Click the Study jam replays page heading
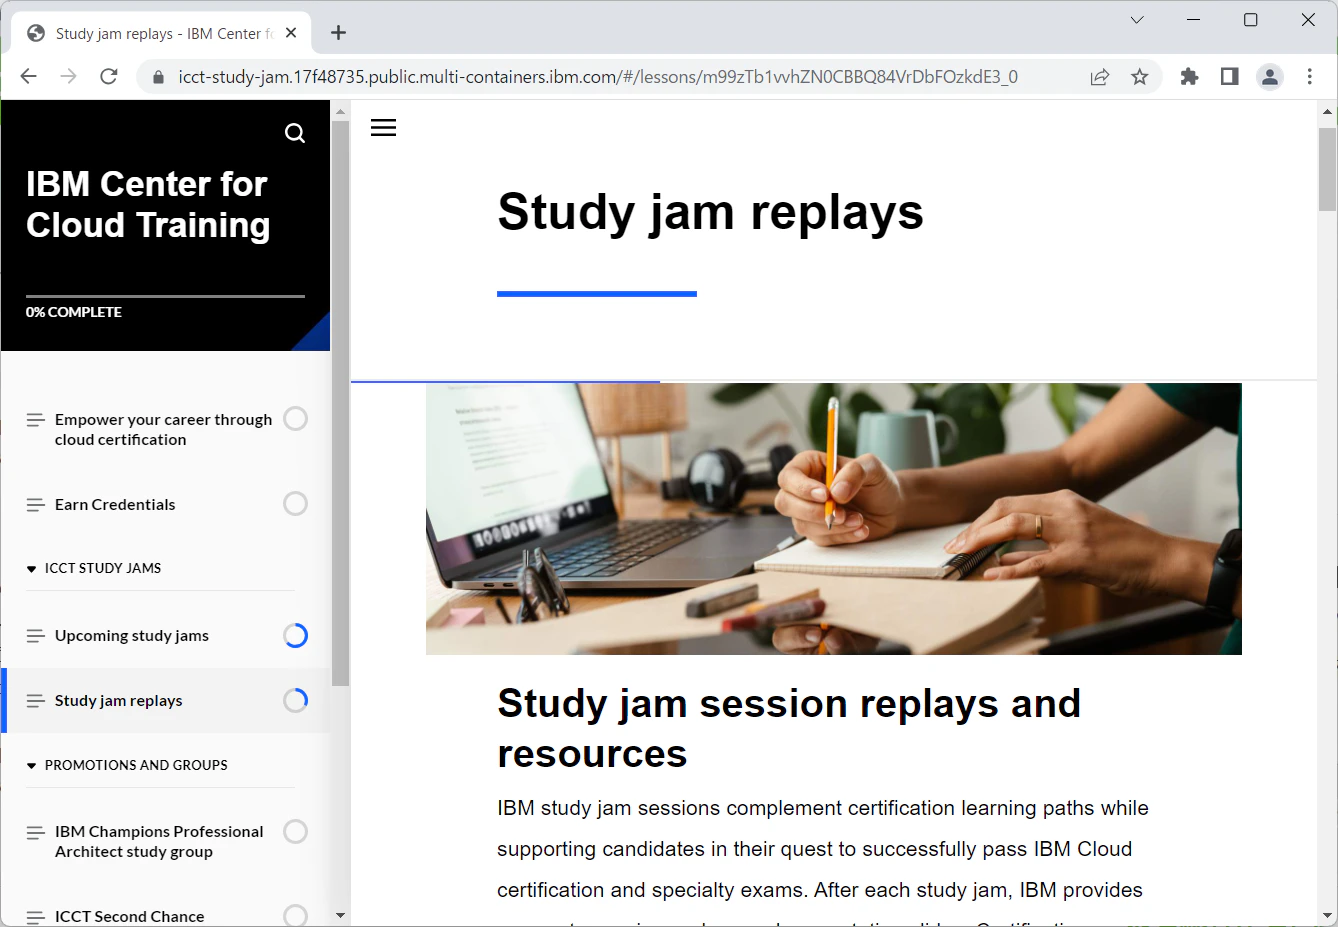 tap(710, 212)
